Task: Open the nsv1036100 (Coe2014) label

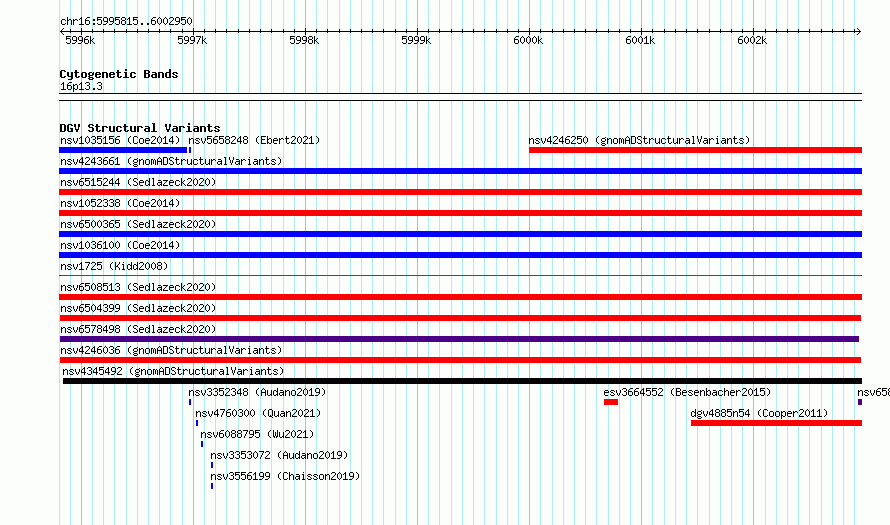Action: [120, 245]
